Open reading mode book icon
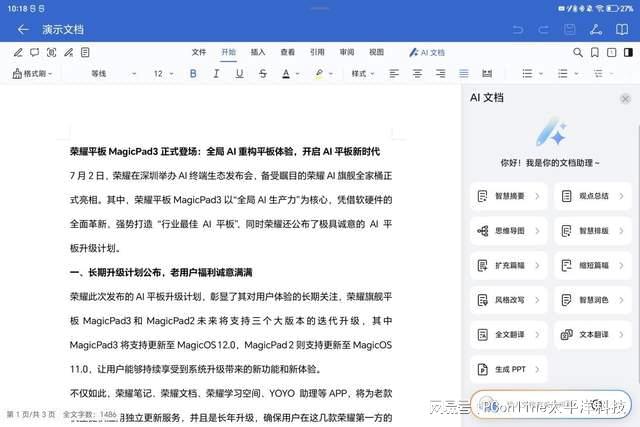Screen dimensions: 640x427 622,29
